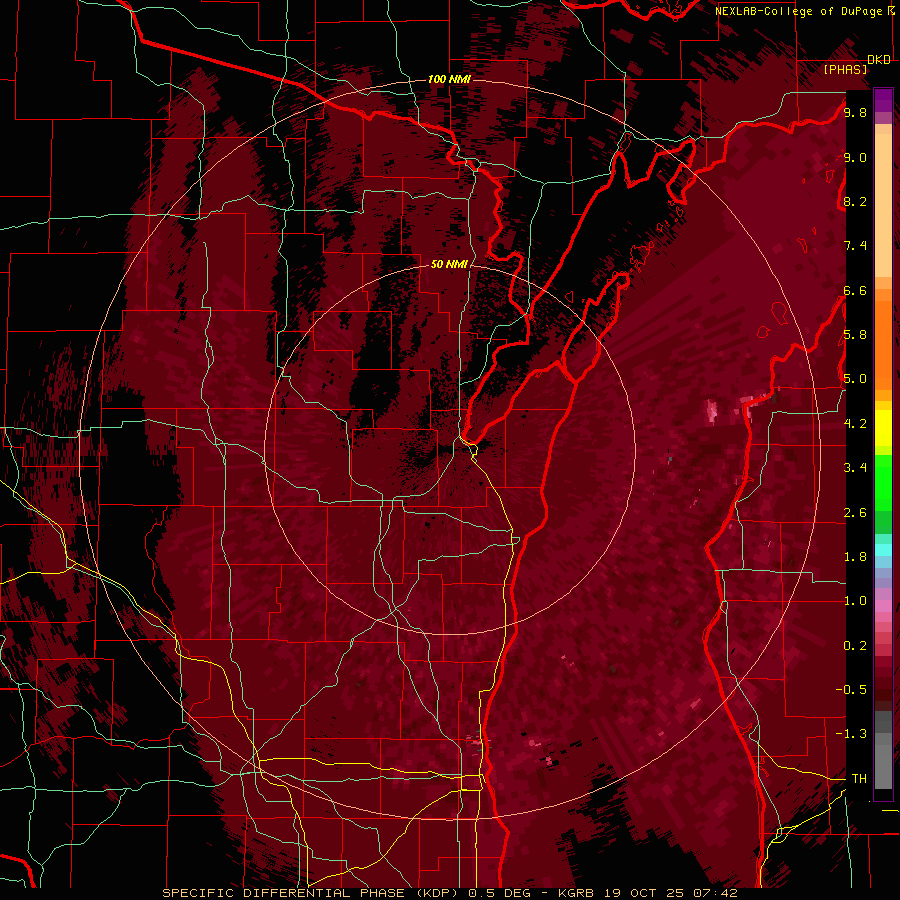
Task: Click the 8.2 value on the color scale
Action: click(x=855, y=201)
